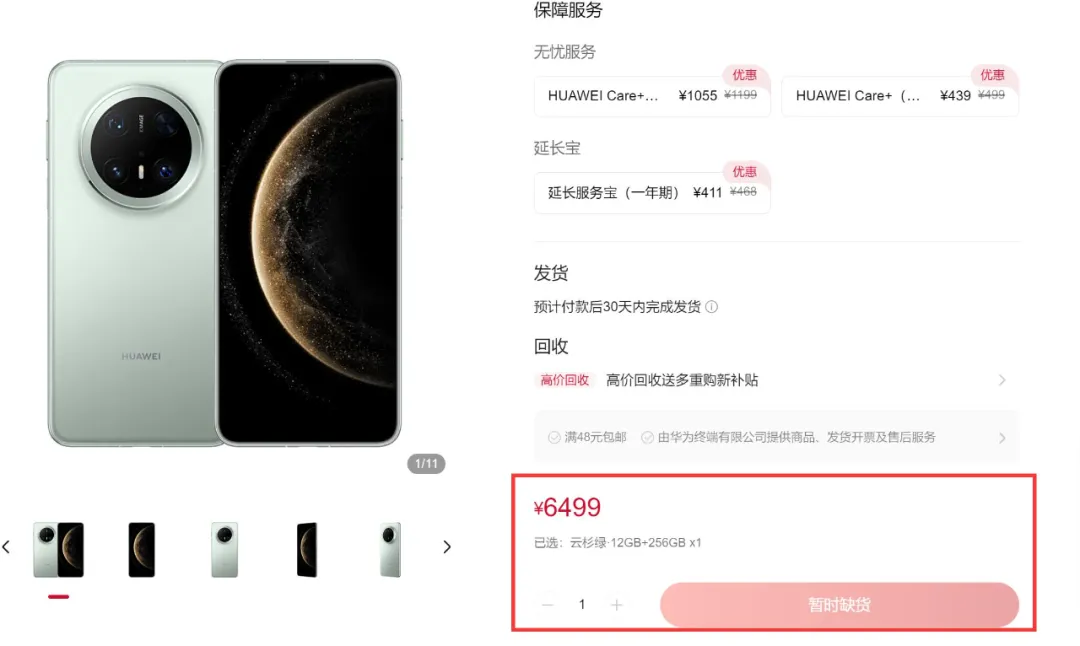Decrease quantity with the minus icon
The width and height of the screenshot is (1080, 646).
point(548,605)
